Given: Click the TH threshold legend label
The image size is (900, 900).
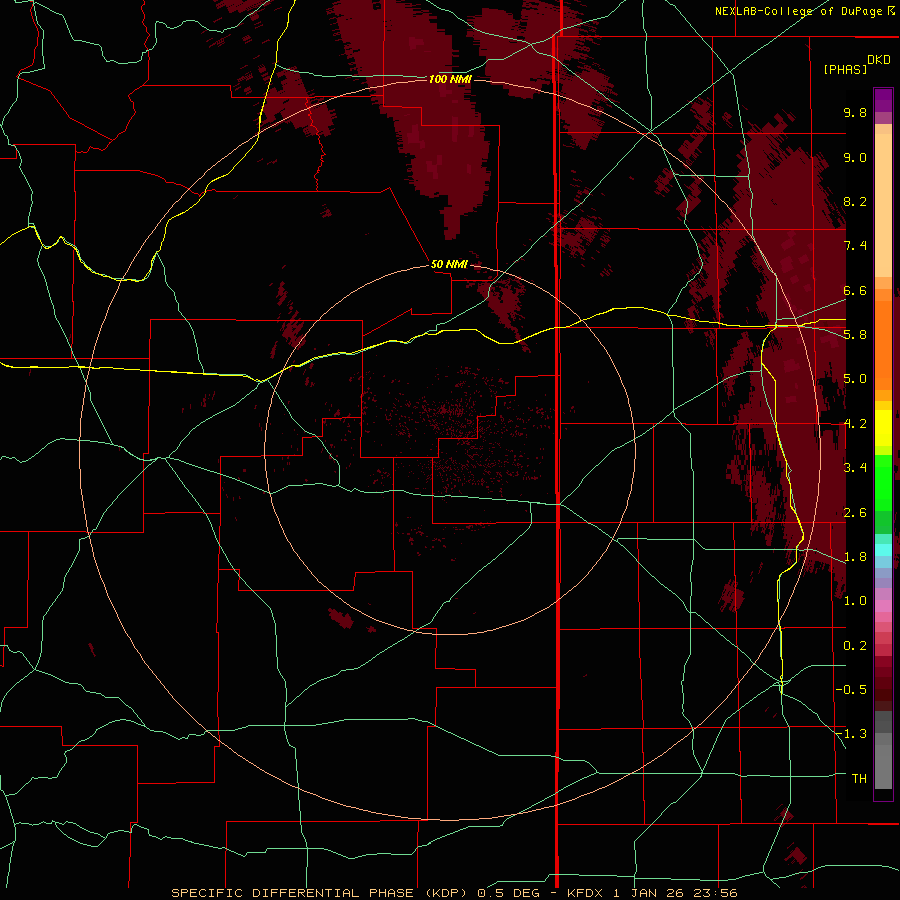Looking at the screenshot, I should [859, 779].
